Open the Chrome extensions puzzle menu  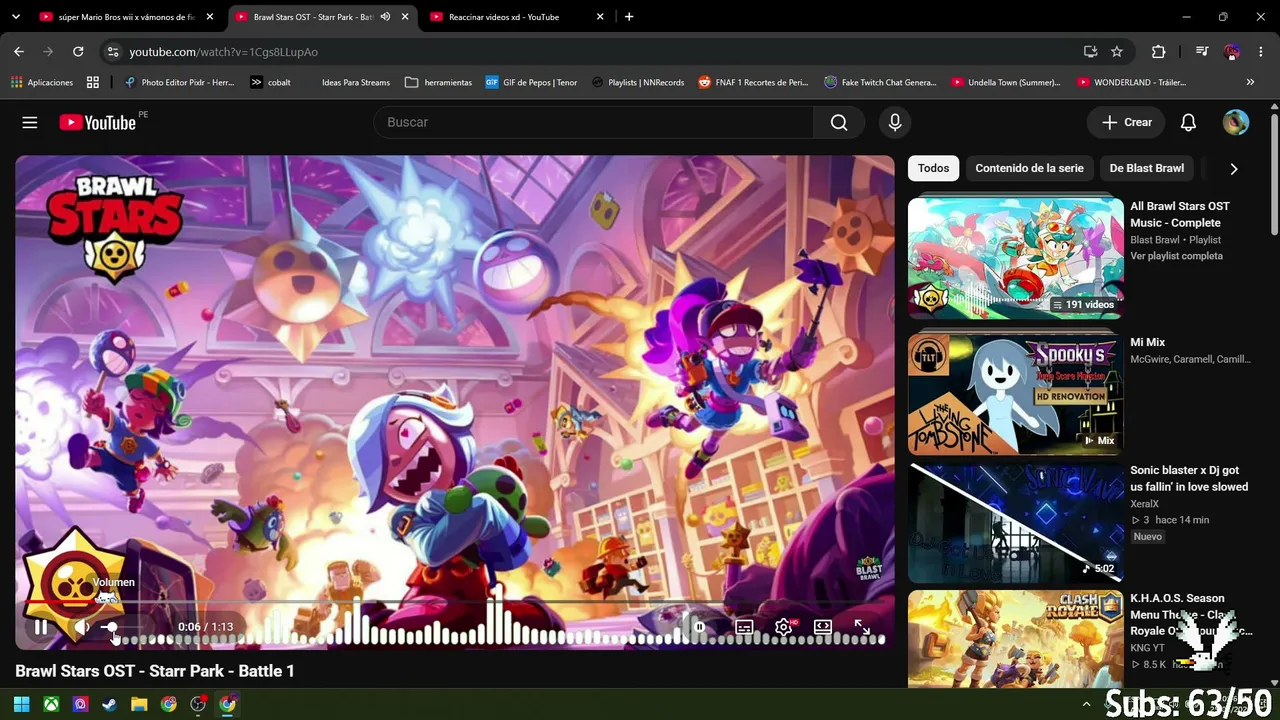pos(1159,52)
